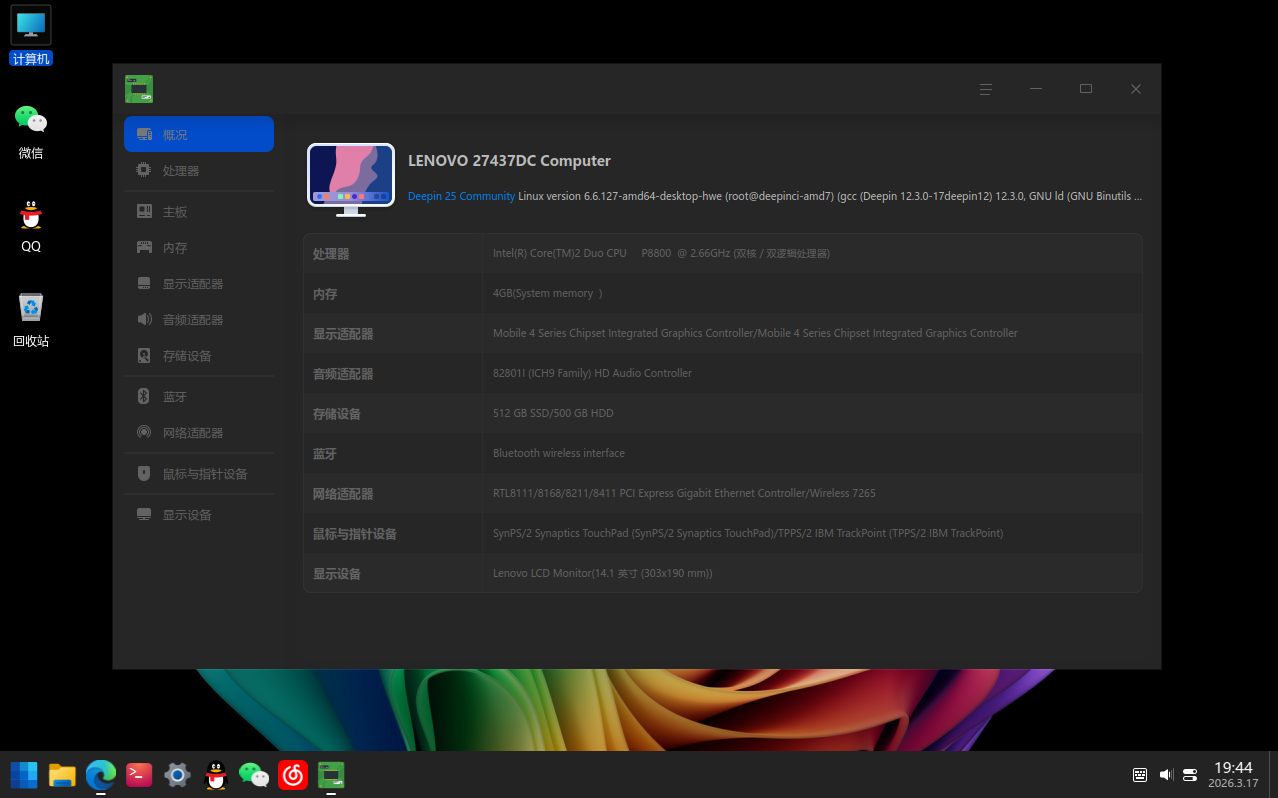Viewport: 1278px width, 798px height.
Task: Select the 蓝牙 bluetooth icon in sidebar
Action: pos(144,397)
